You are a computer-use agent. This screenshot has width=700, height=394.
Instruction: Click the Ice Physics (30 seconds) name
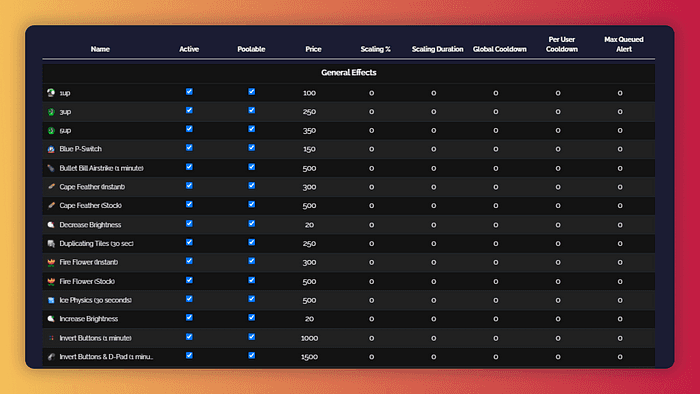[96, 300]
